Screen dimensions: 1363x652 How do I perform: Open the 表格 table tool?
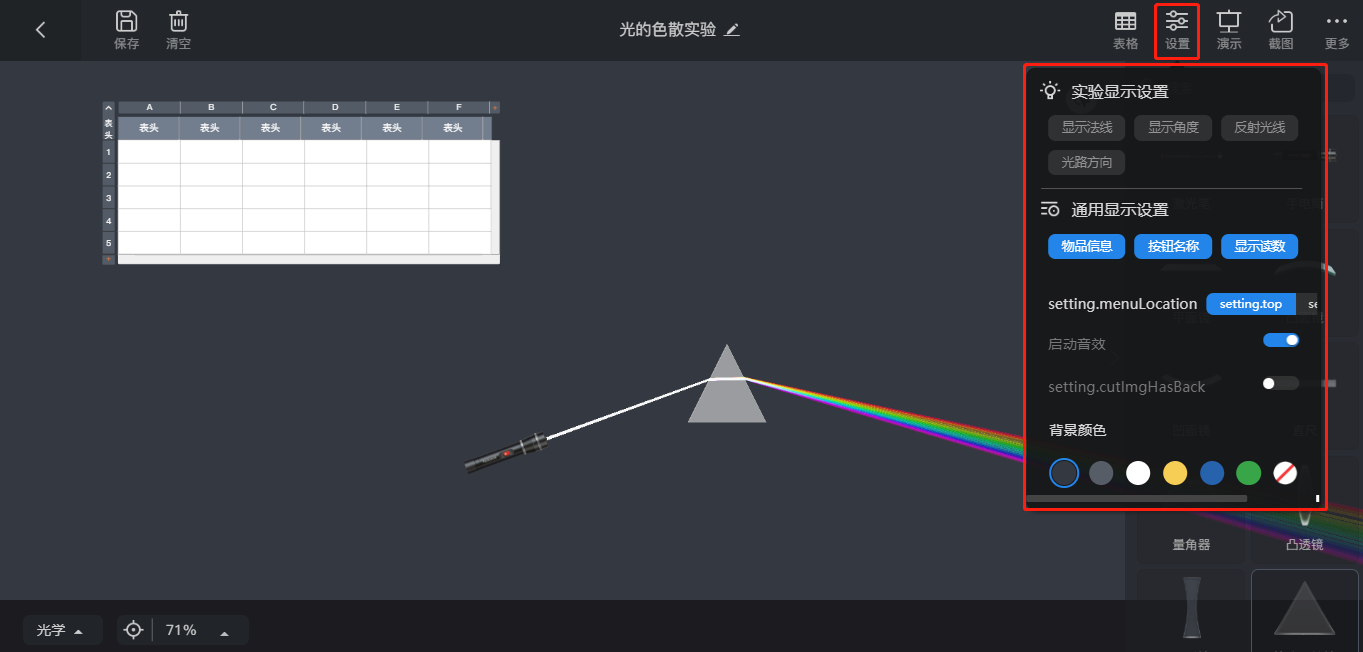pyautogui.click(x=1125, y=21)
